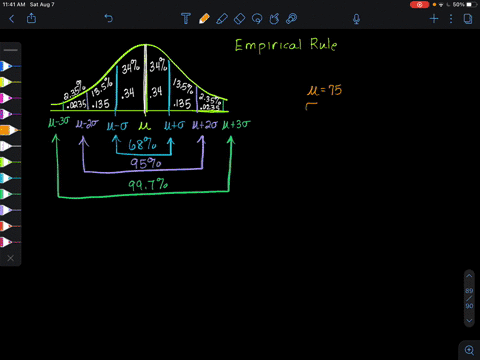Screen dimensions: 480x360
Task: Pick the lime green pen
Action: click(10, 162)
